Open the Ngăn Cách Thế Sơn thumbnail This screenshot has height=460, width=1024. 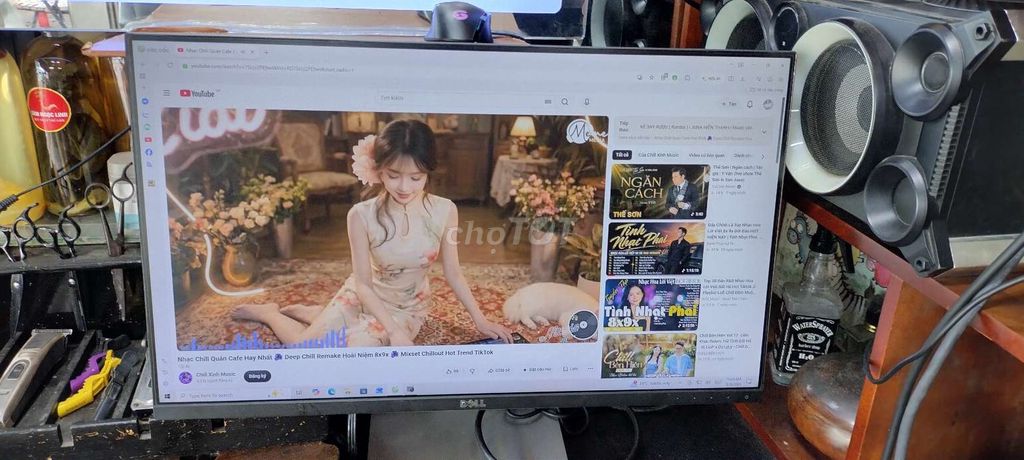[x=659, y=192]
